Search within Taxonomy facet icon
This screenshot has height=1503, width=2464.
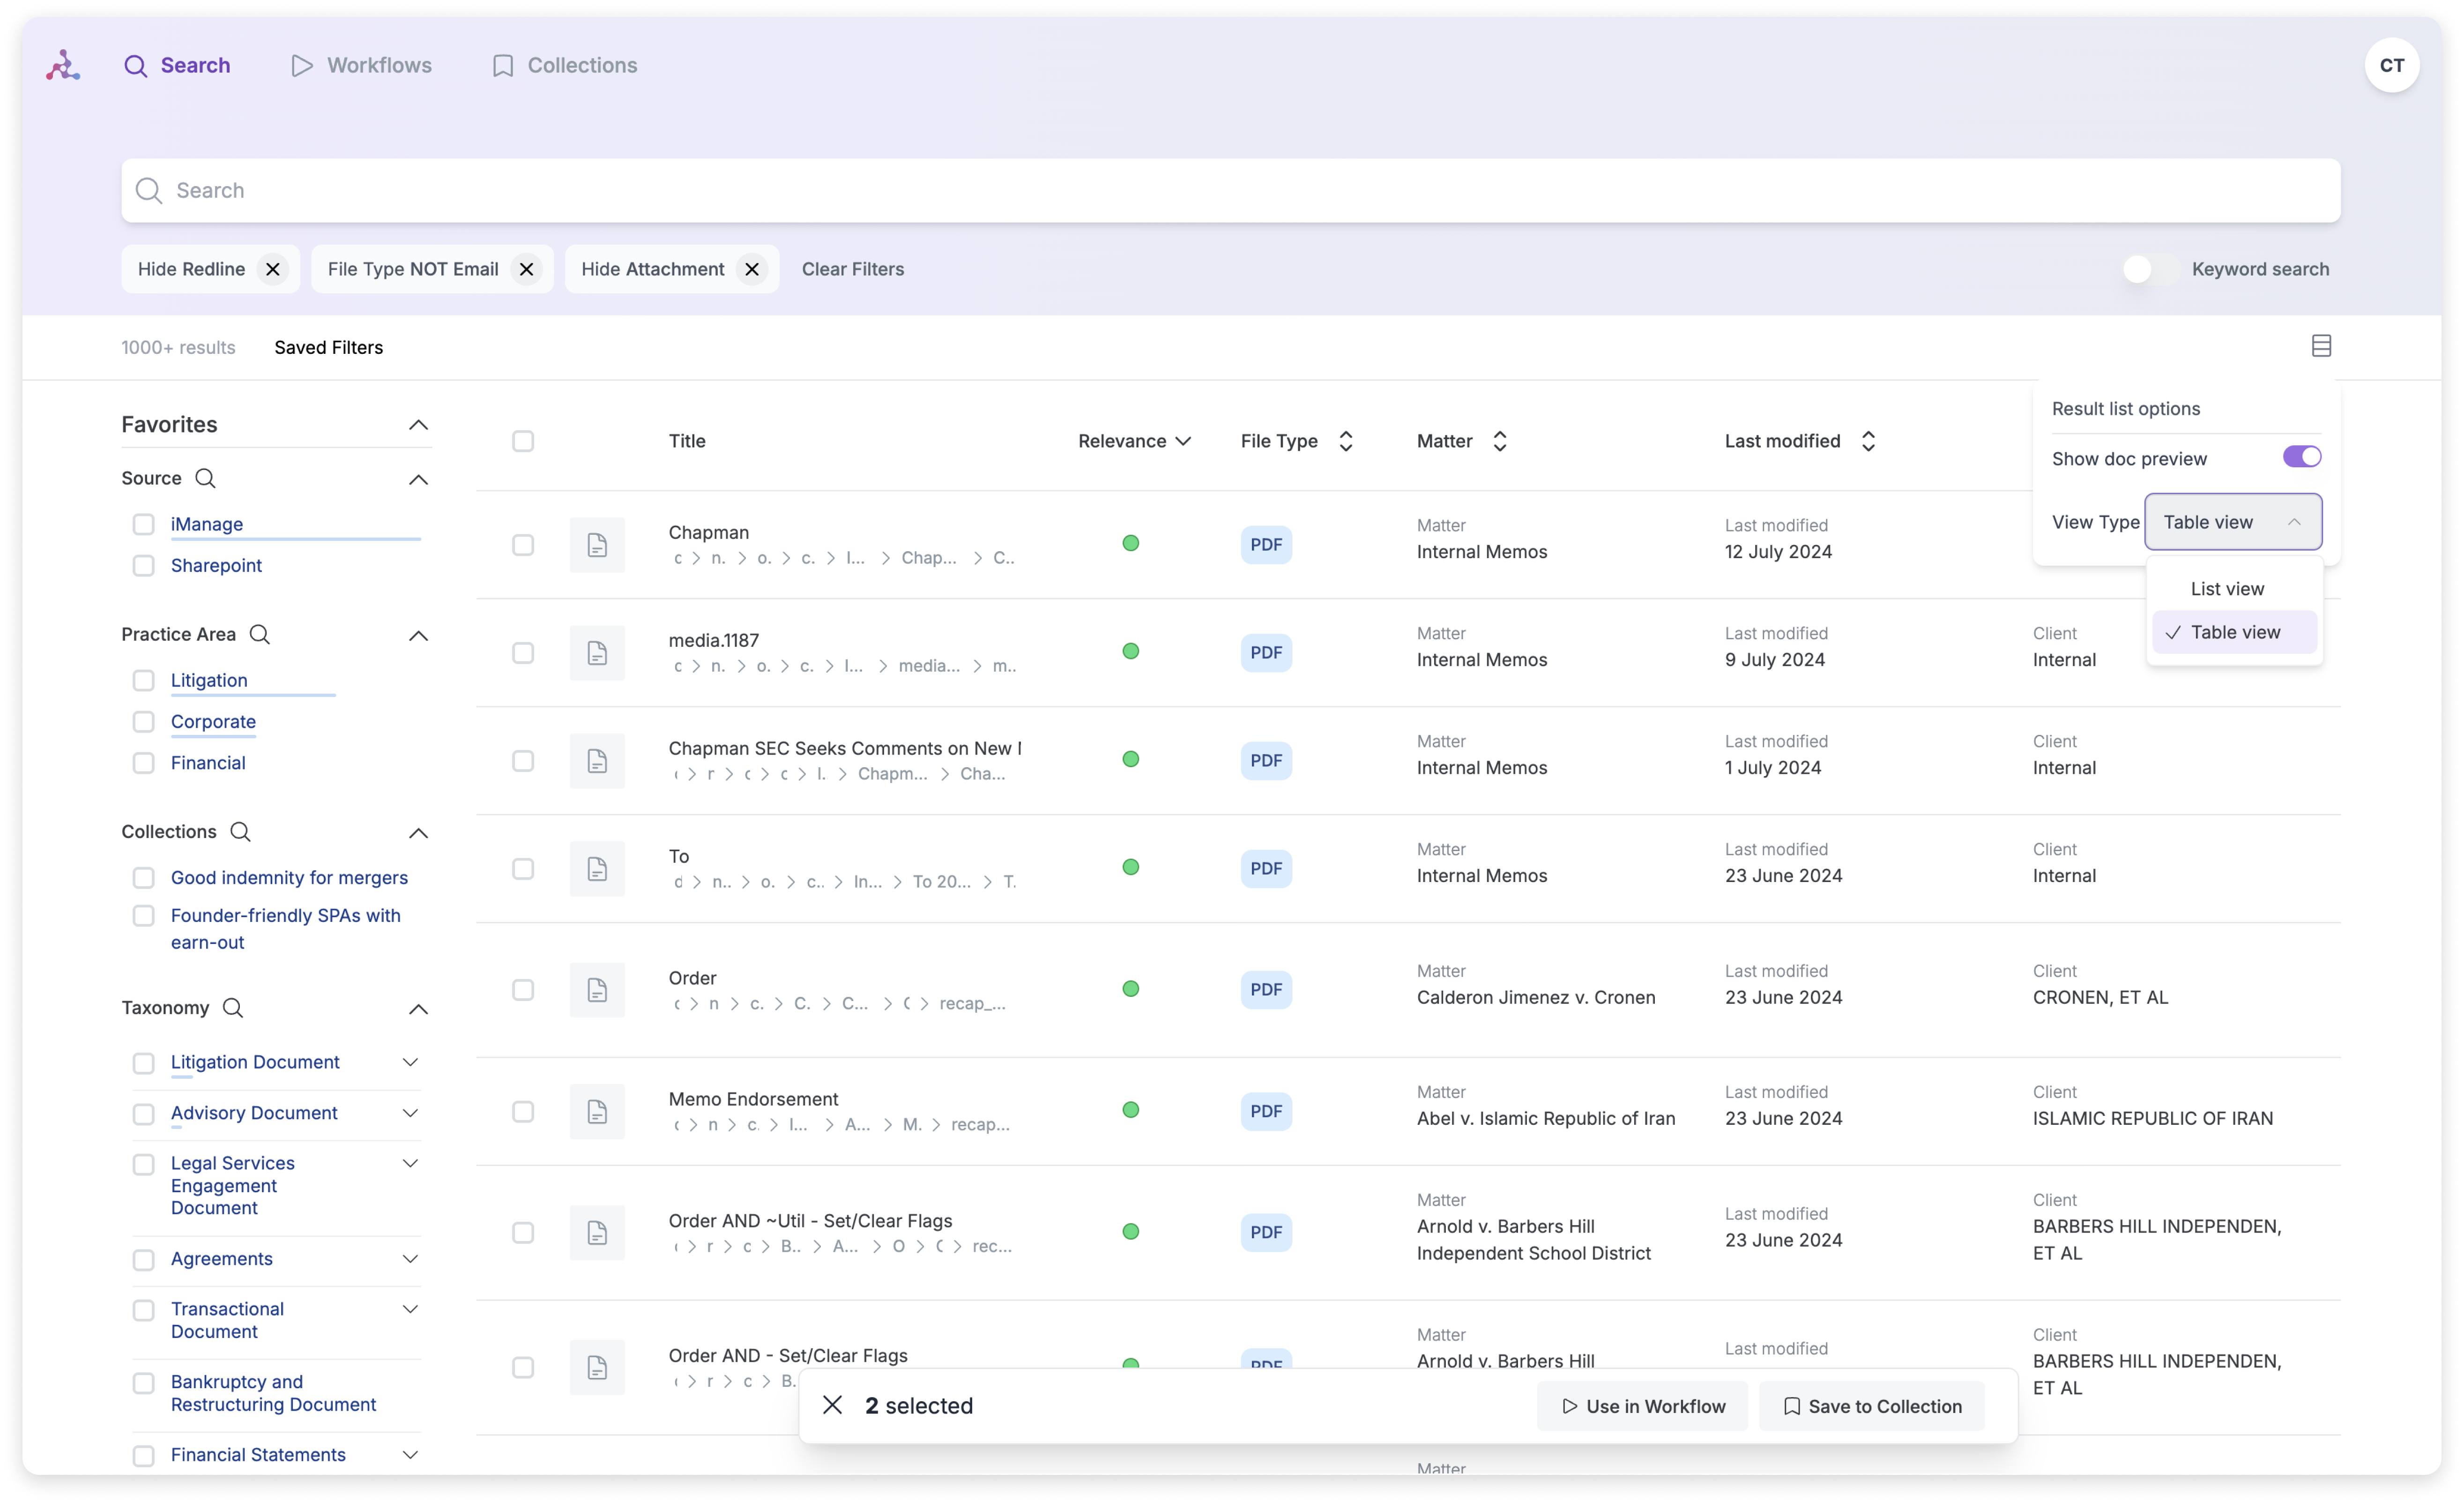(233, 1008)
